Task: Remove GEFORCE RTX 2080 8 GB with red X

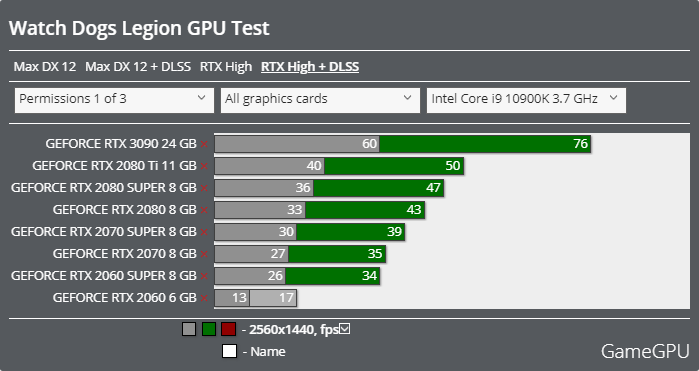Action: click(x=204, y=210)
